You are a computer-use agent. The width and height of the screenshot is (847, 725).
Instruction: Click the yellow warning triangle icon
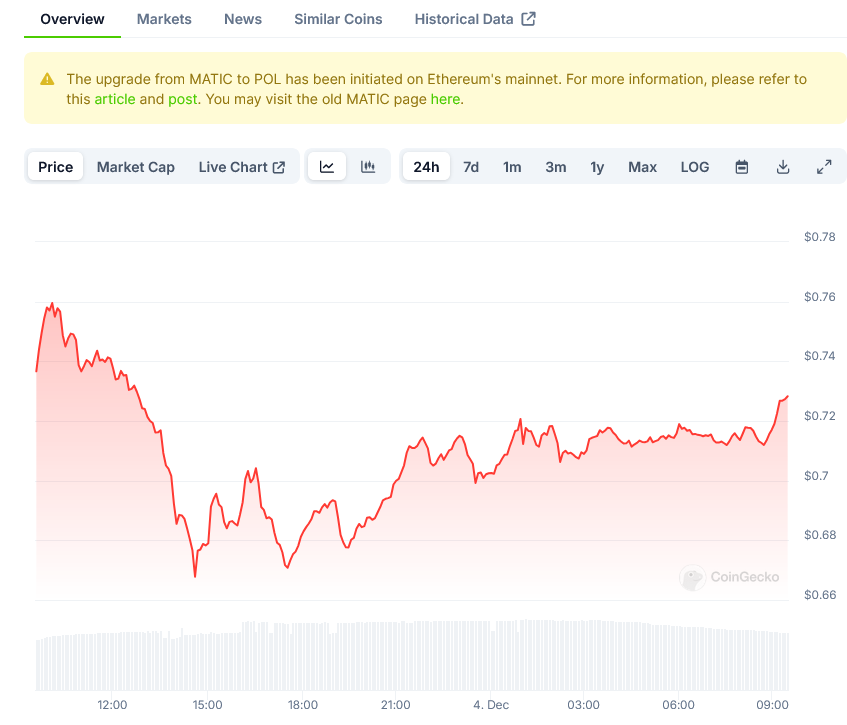pyautogui.click(x=47, y=79)
